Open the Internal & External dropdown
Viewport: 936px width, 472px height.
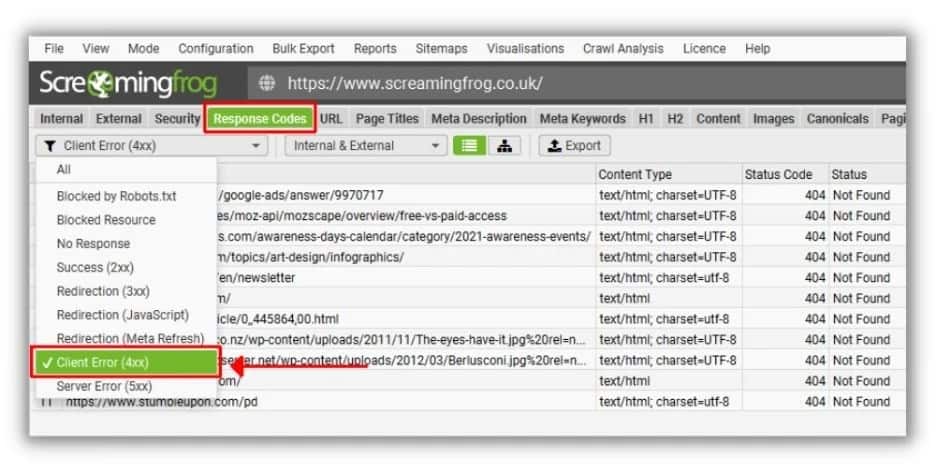(366, 146)
